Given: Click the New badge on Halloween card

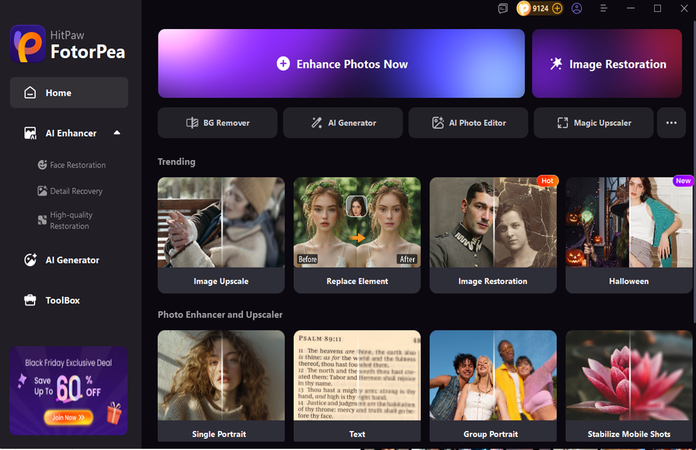Looking at the screenshot, I should 683,181.
